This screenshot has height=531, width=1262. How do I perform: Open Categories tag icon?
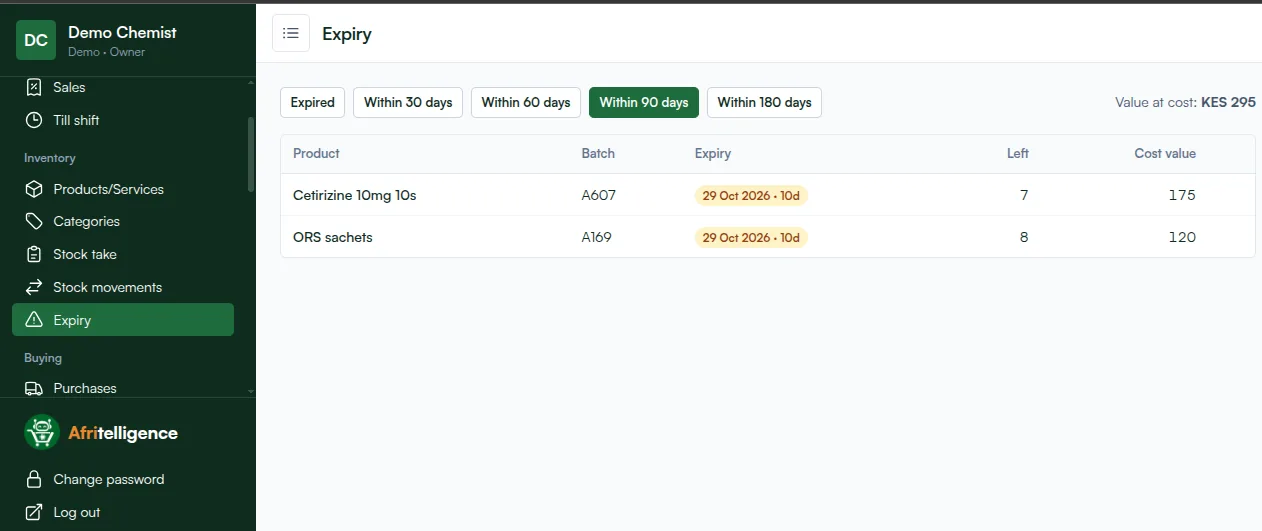(34, 221)
